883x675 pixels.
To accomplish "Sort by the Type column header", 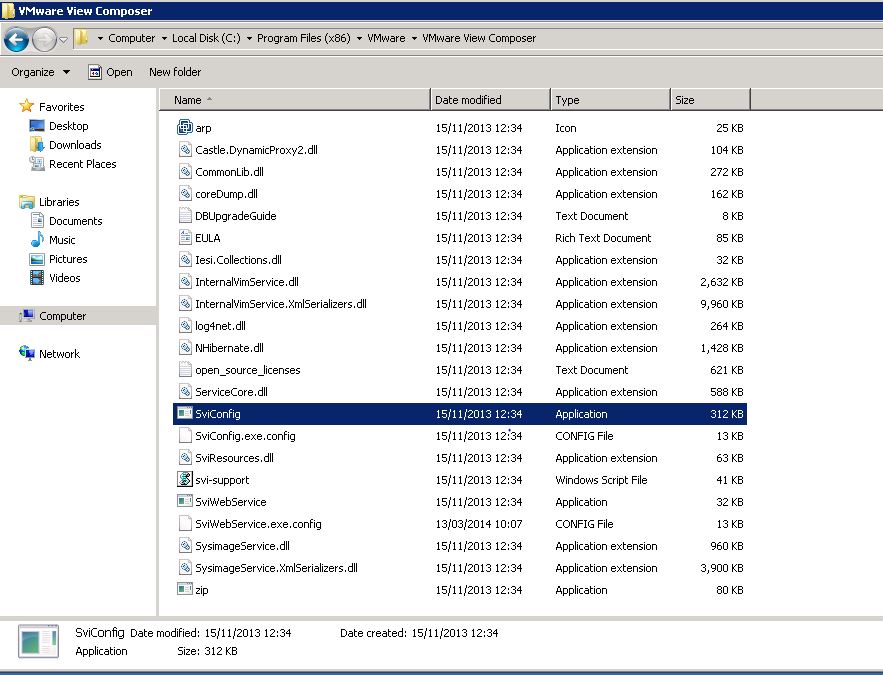I will click(610, 100).
